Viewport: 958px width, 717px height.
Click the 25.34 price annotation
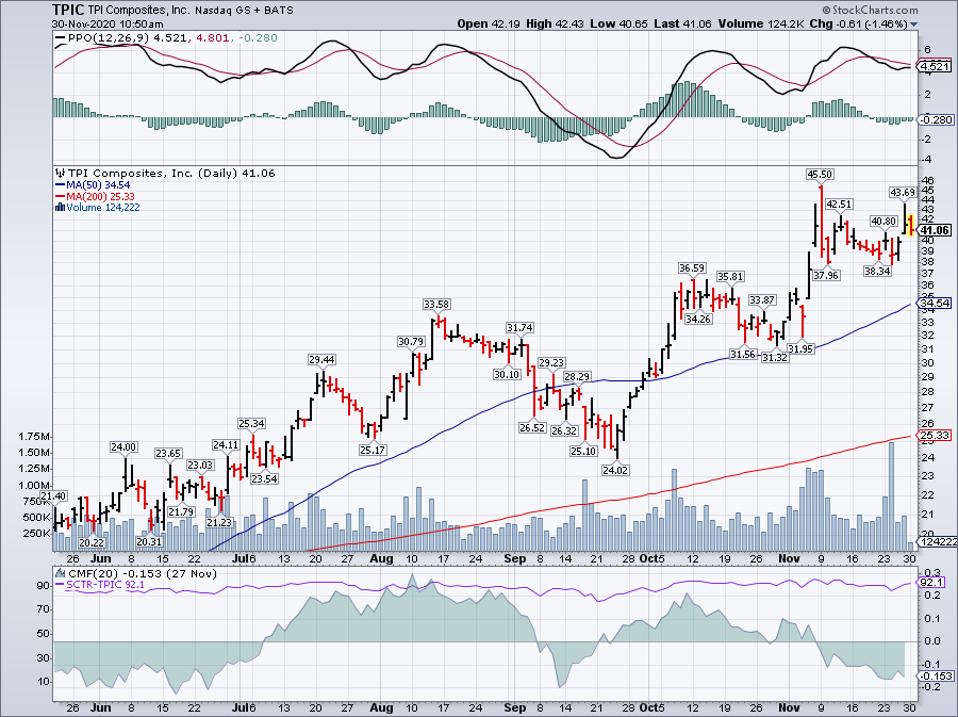tap(251, 423)
